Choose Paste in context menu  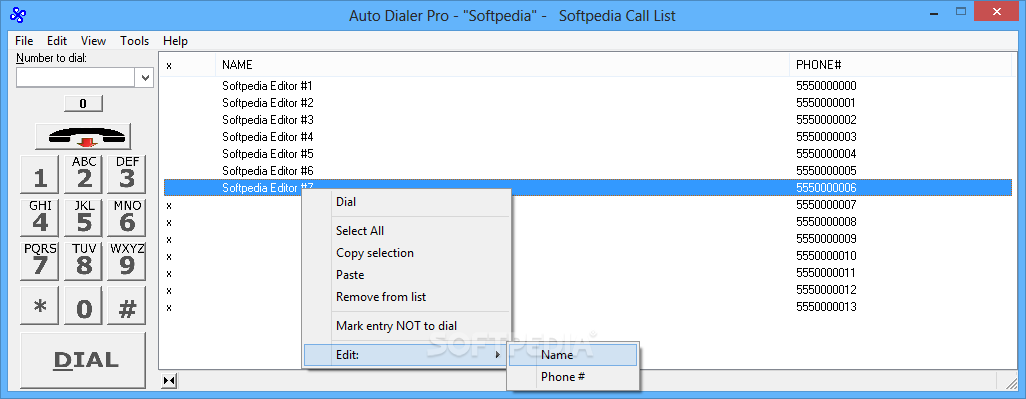(x=406, y=275)
